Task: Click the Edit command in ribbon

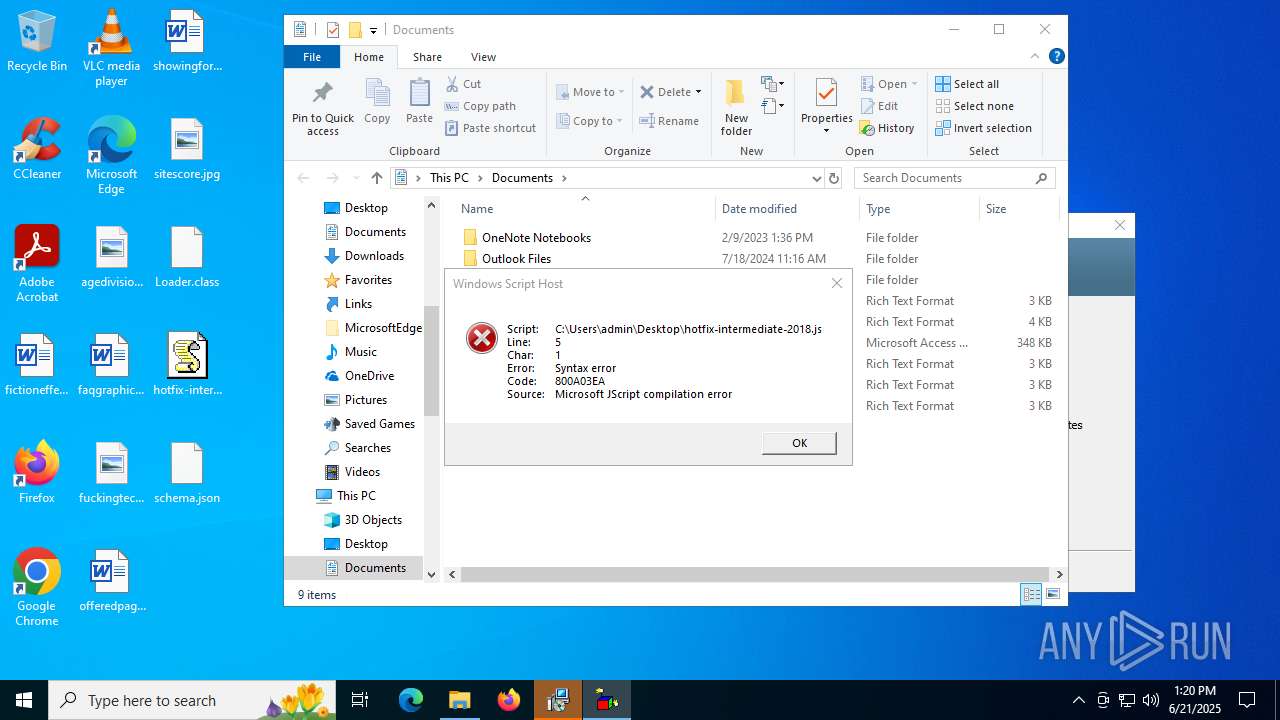Action: tap(878, 106)
